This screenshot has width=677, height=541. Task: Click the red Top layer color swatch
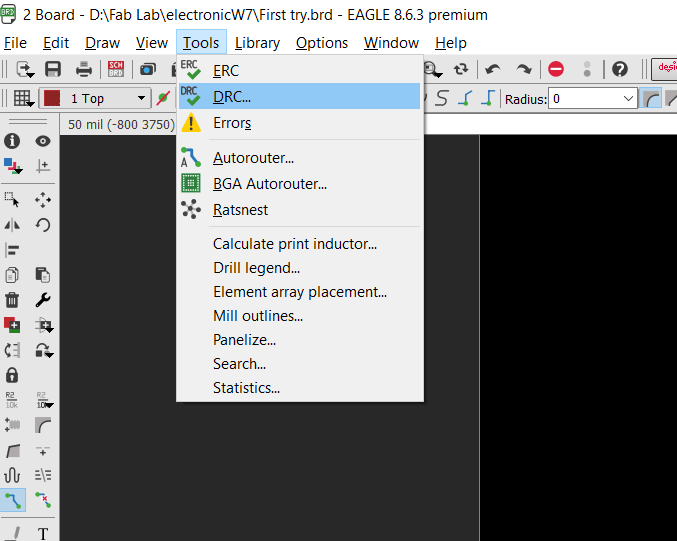point(52,98)
